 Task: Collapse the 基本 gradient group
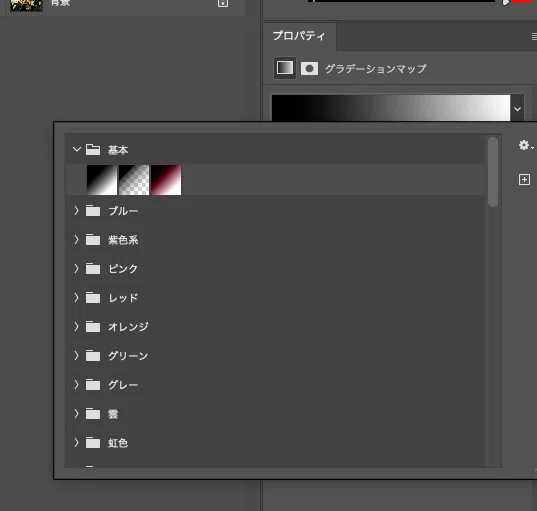tap(77, 149)
